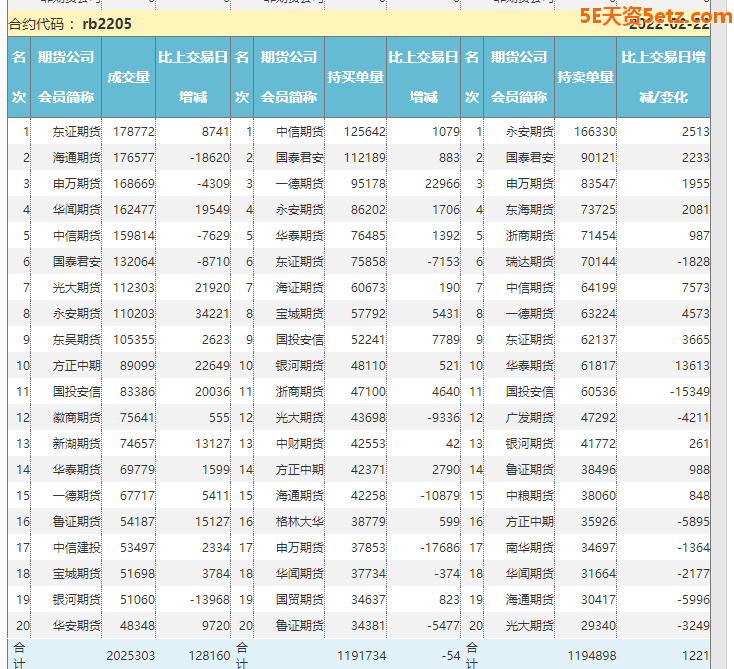The image size is (734, 669).
Task: Click the 5E大资5etz.com watermark link
Action: tap(655, 16)
